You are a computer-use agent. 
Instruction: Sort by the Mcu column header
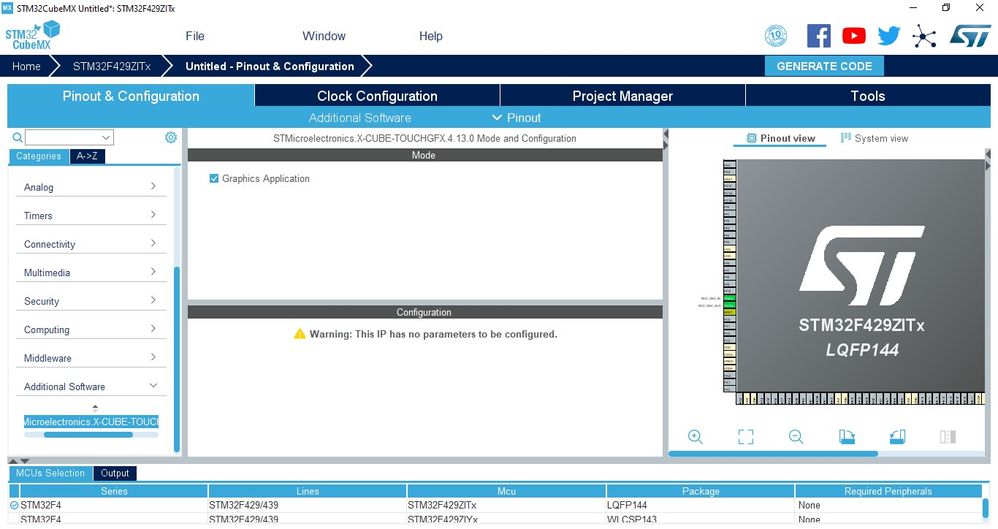507,491
